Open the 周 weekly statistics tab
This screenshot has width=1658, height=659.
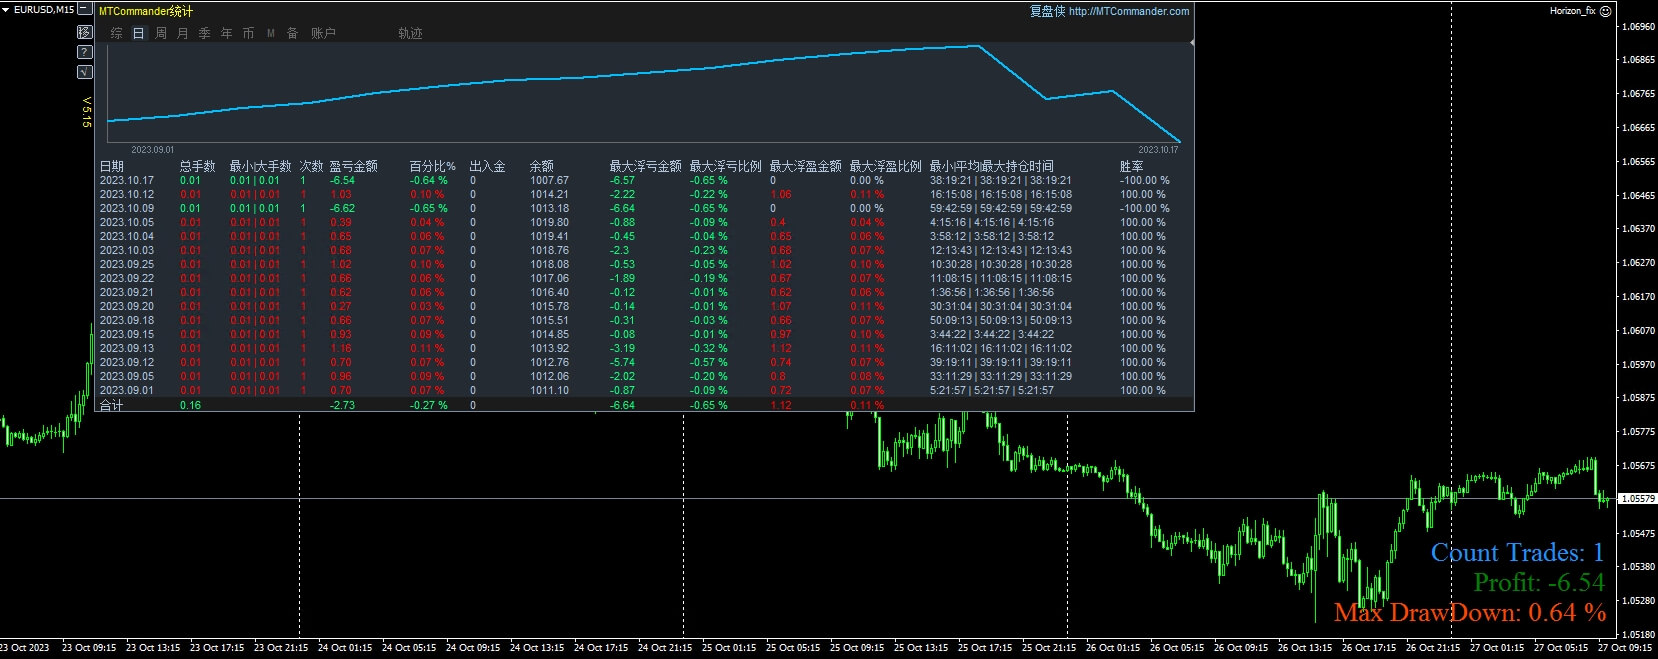point(161,33)
